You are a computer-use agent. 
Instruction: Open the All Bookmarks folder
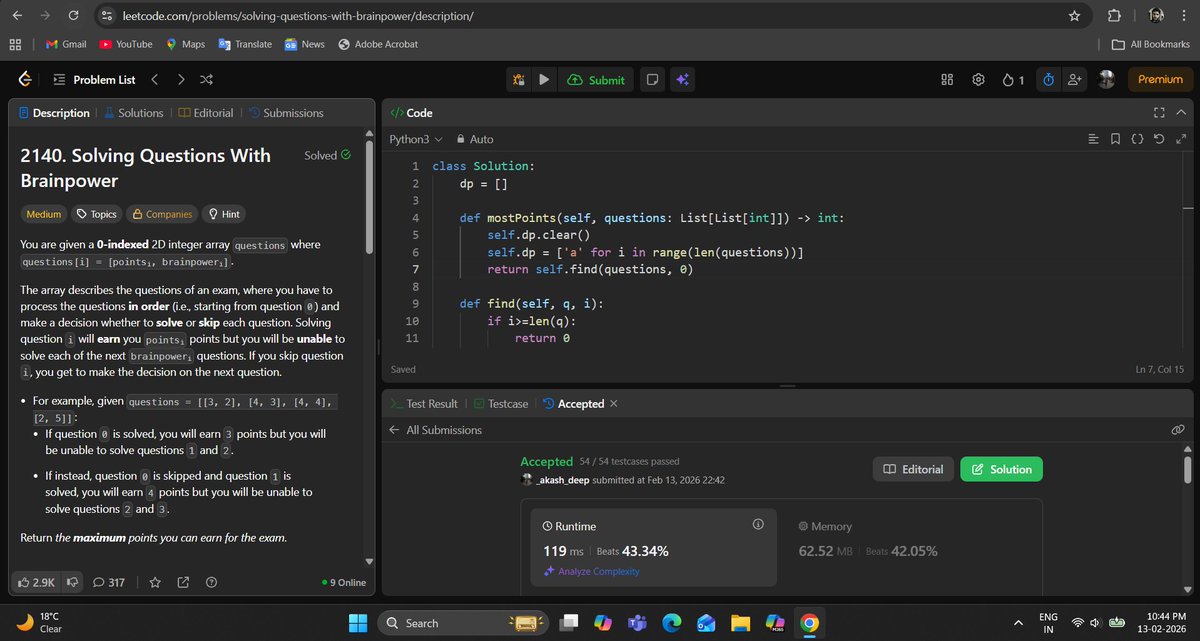pyautogui.click(x=1151, y=44)
